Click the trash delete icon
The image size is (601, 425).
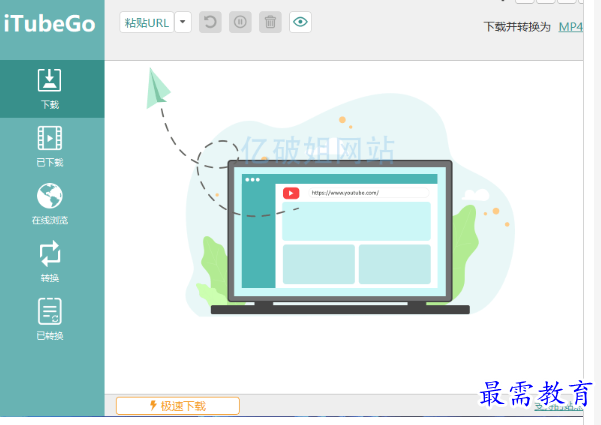(x=270, y=22)
